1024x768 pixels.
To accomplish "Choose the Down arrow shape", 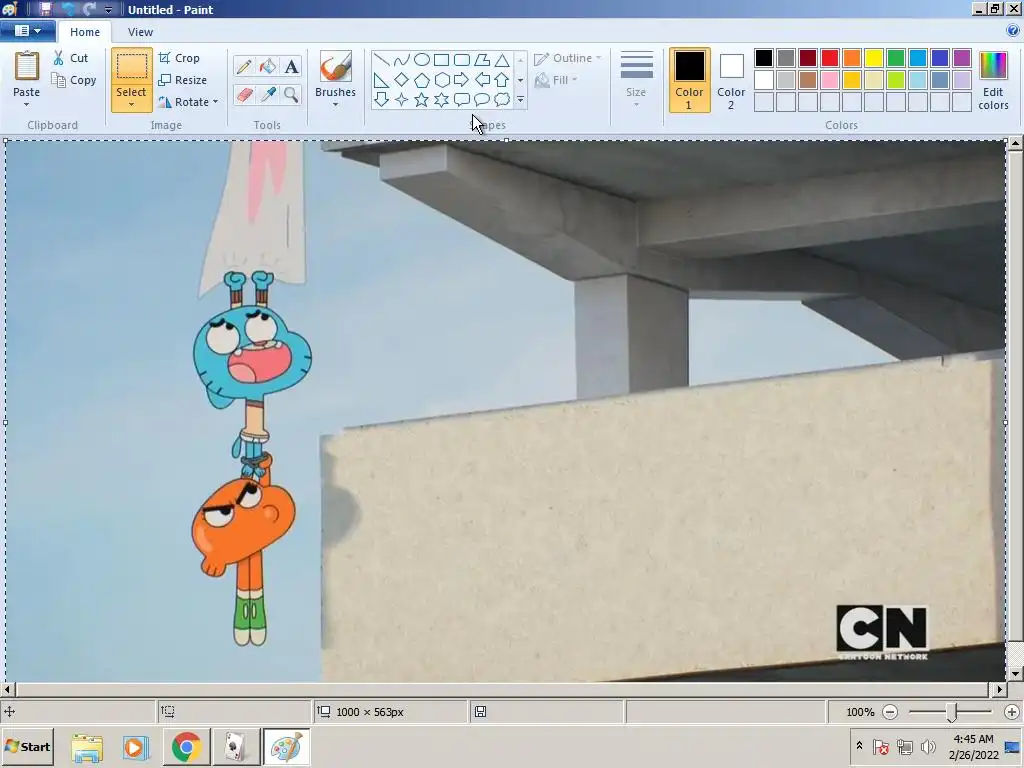I will (x=381, y=99).
